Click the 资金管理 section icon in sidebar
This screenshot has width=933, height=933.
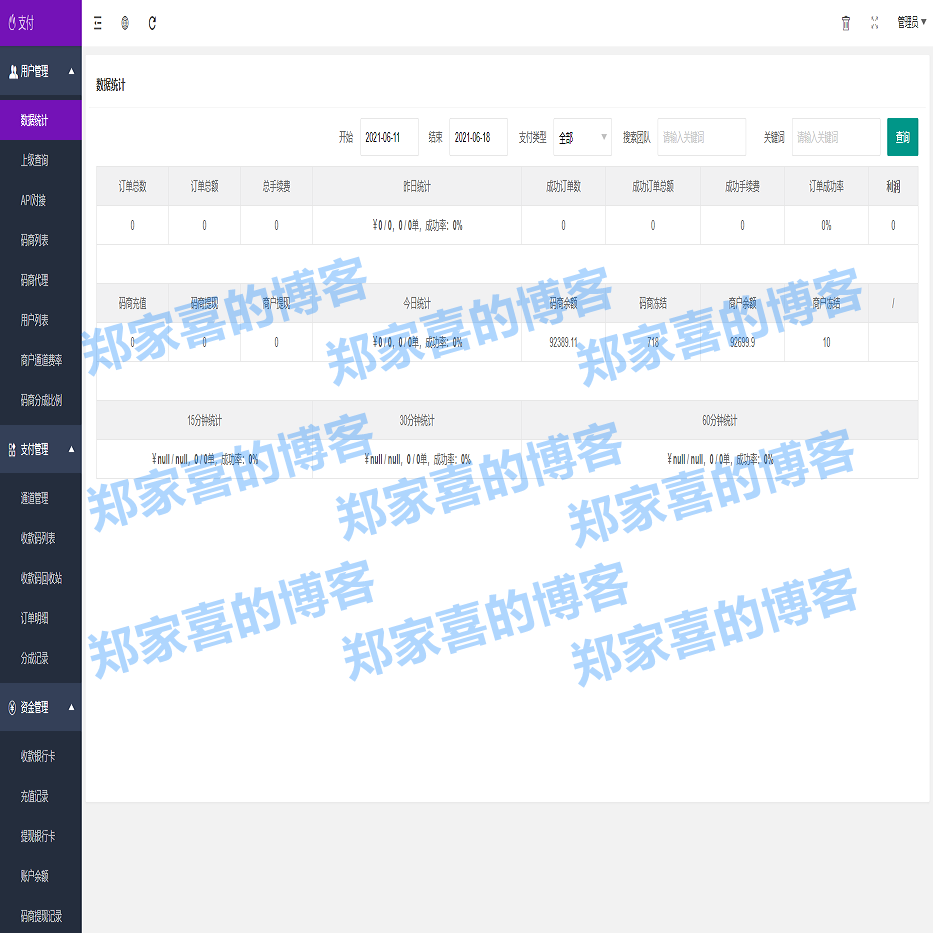pos(14,707)
